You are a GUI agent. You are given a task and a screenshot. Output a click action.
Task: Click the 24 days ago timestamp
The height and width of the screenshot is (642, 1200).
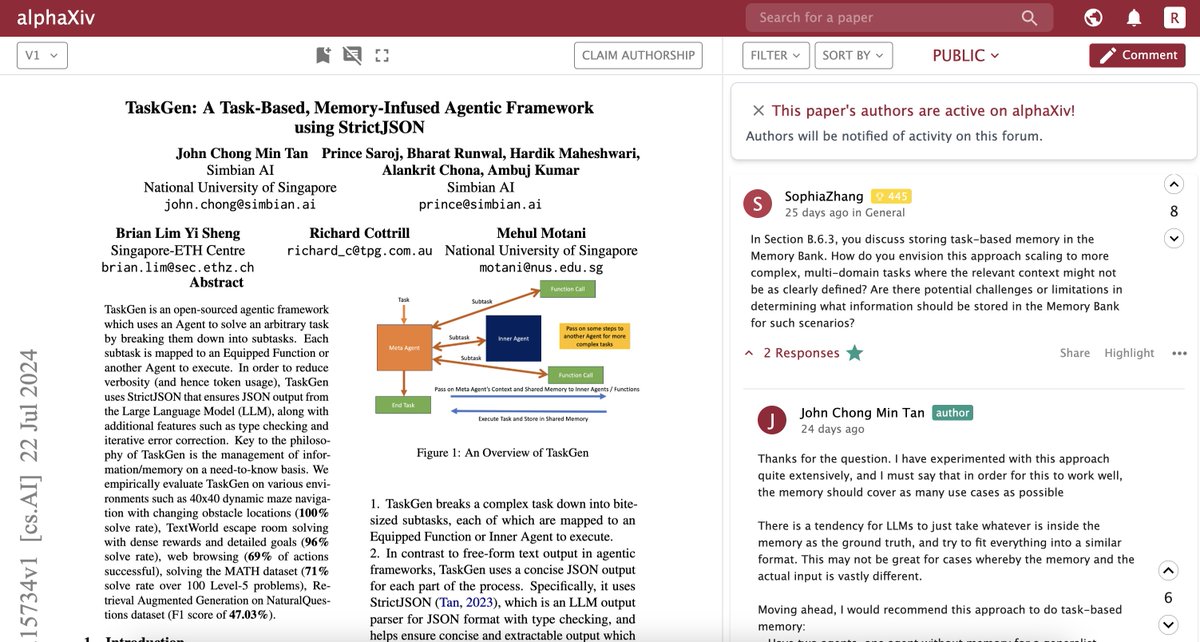coord(832,429)
